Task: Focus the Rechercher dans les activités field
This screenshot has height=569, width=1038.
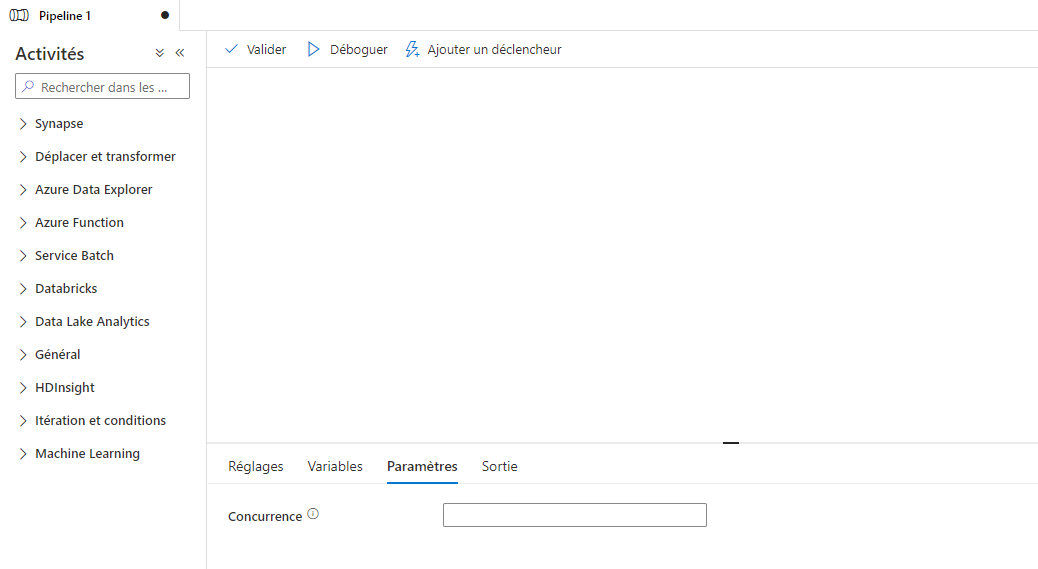Action: click(103, 87)
